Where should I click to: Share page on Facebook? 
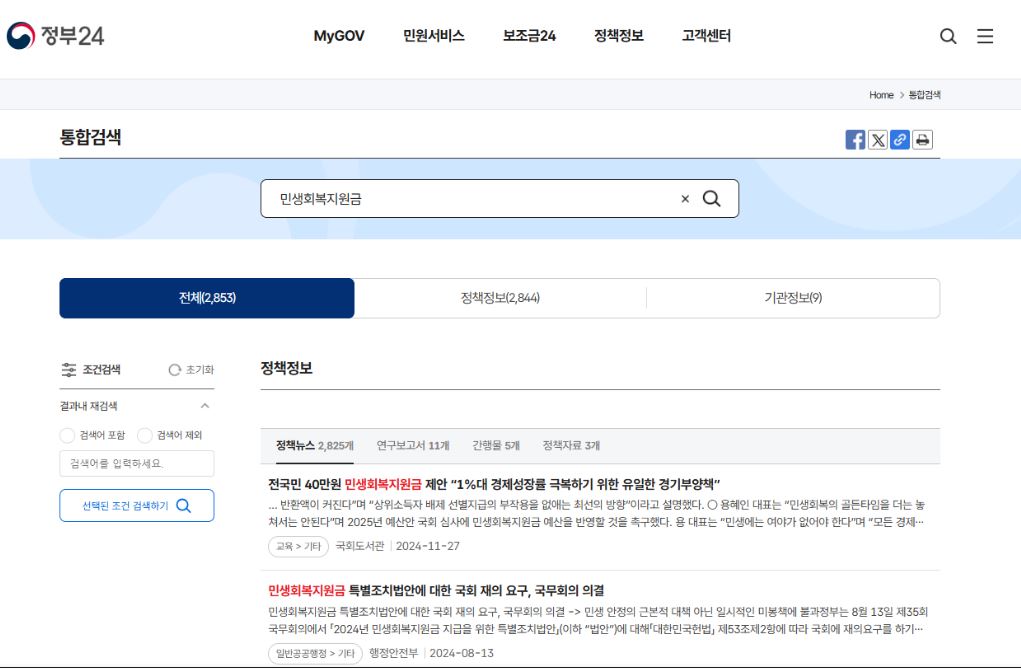click(855, 139)
